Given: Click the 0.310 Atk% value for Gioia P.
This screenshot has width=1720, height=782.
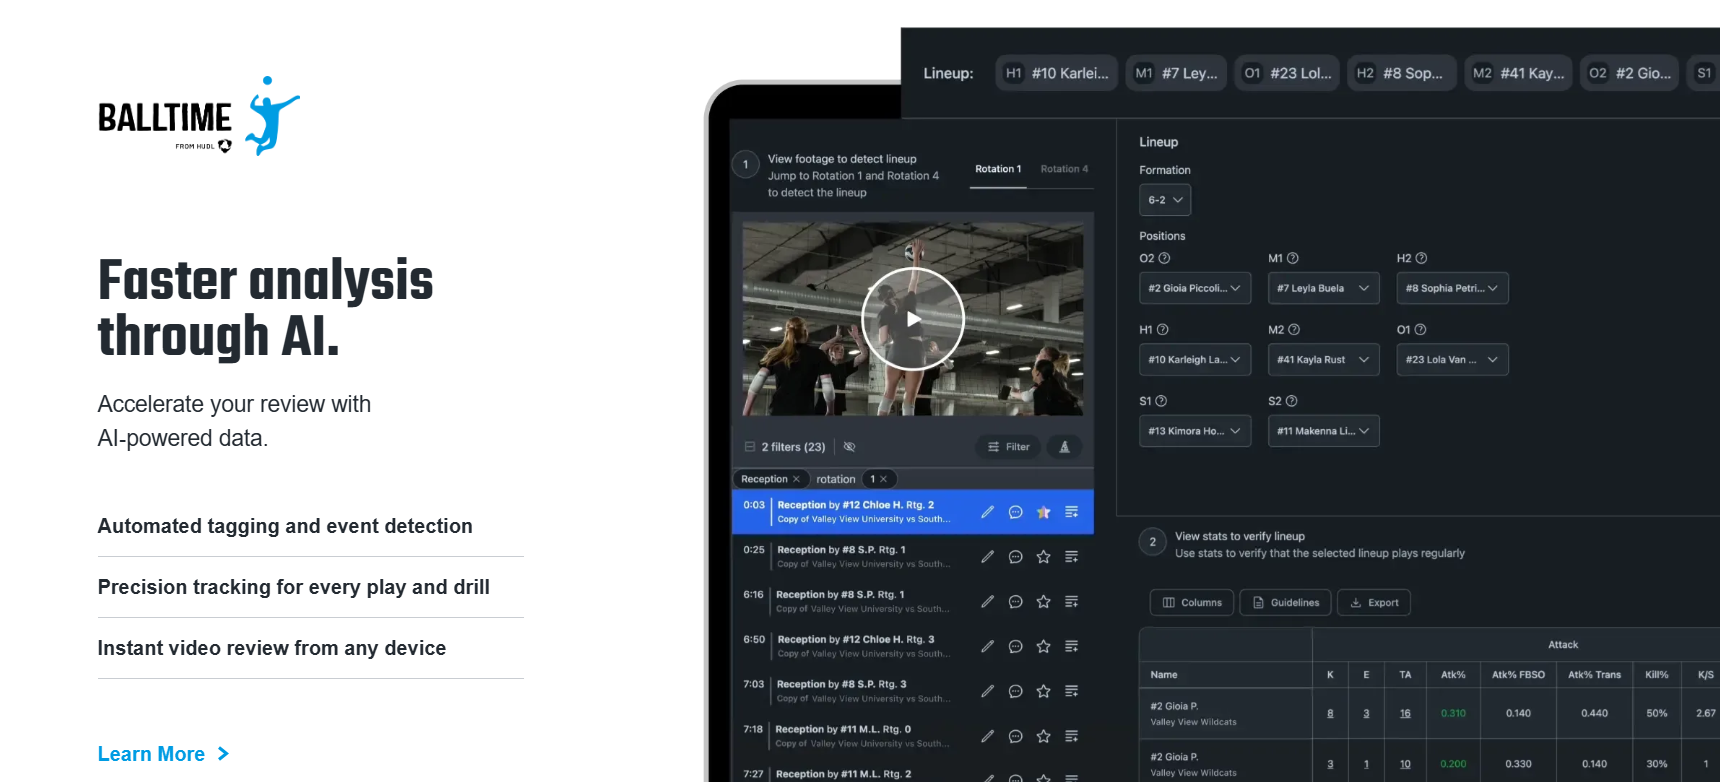Looking at the screenshot, I should click(1453, 713).
